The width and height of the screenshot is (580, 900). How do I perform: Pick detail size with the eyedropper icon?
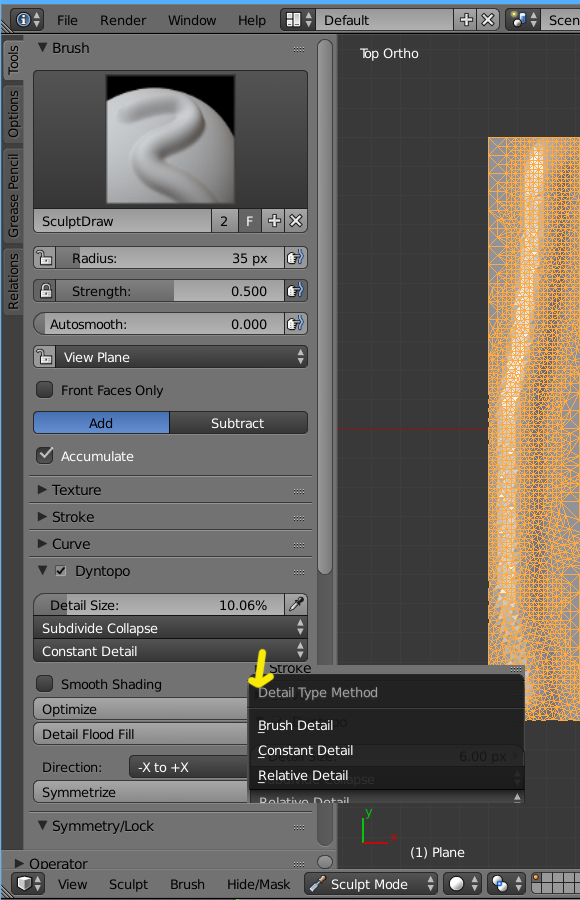296,604
